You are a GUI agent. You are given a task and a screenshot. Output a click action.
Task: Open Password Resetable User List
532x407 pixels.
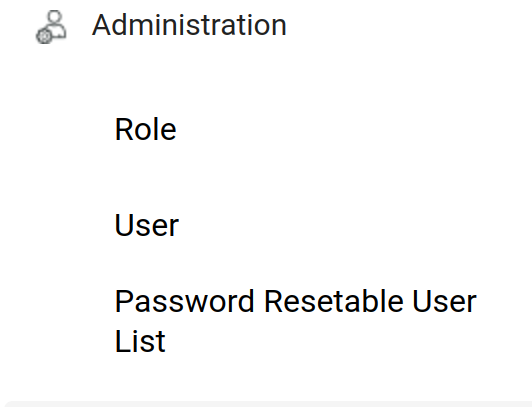point(296,321)
